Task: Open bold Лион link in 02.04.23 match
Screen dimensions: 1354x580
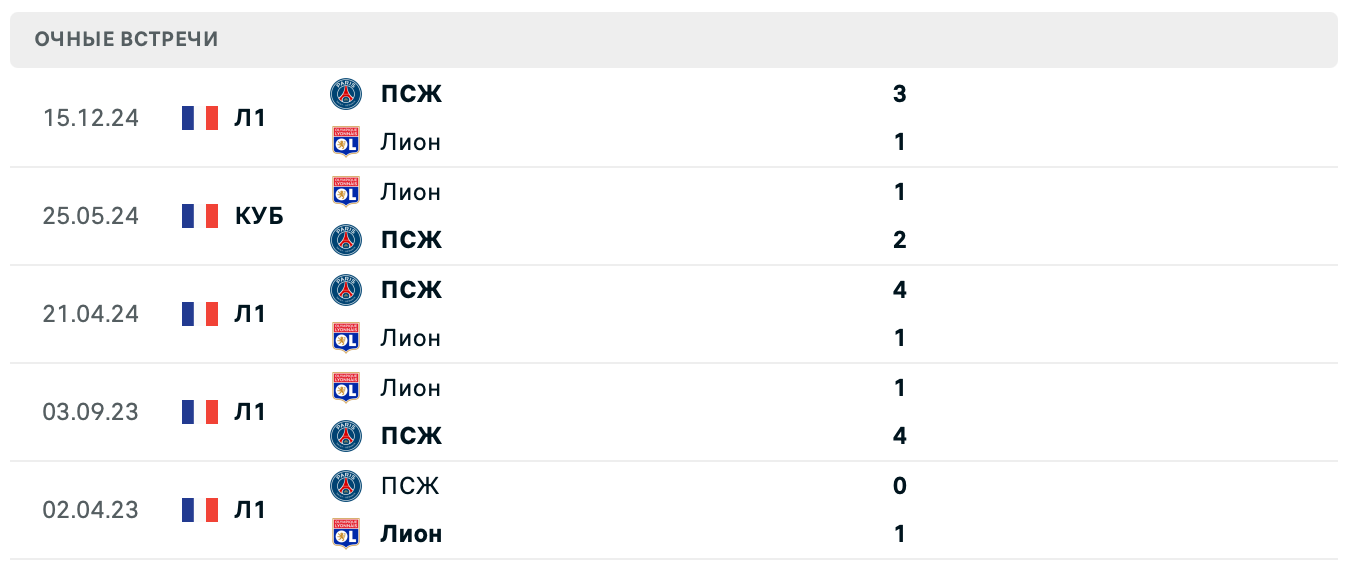Action: point(411,534)
